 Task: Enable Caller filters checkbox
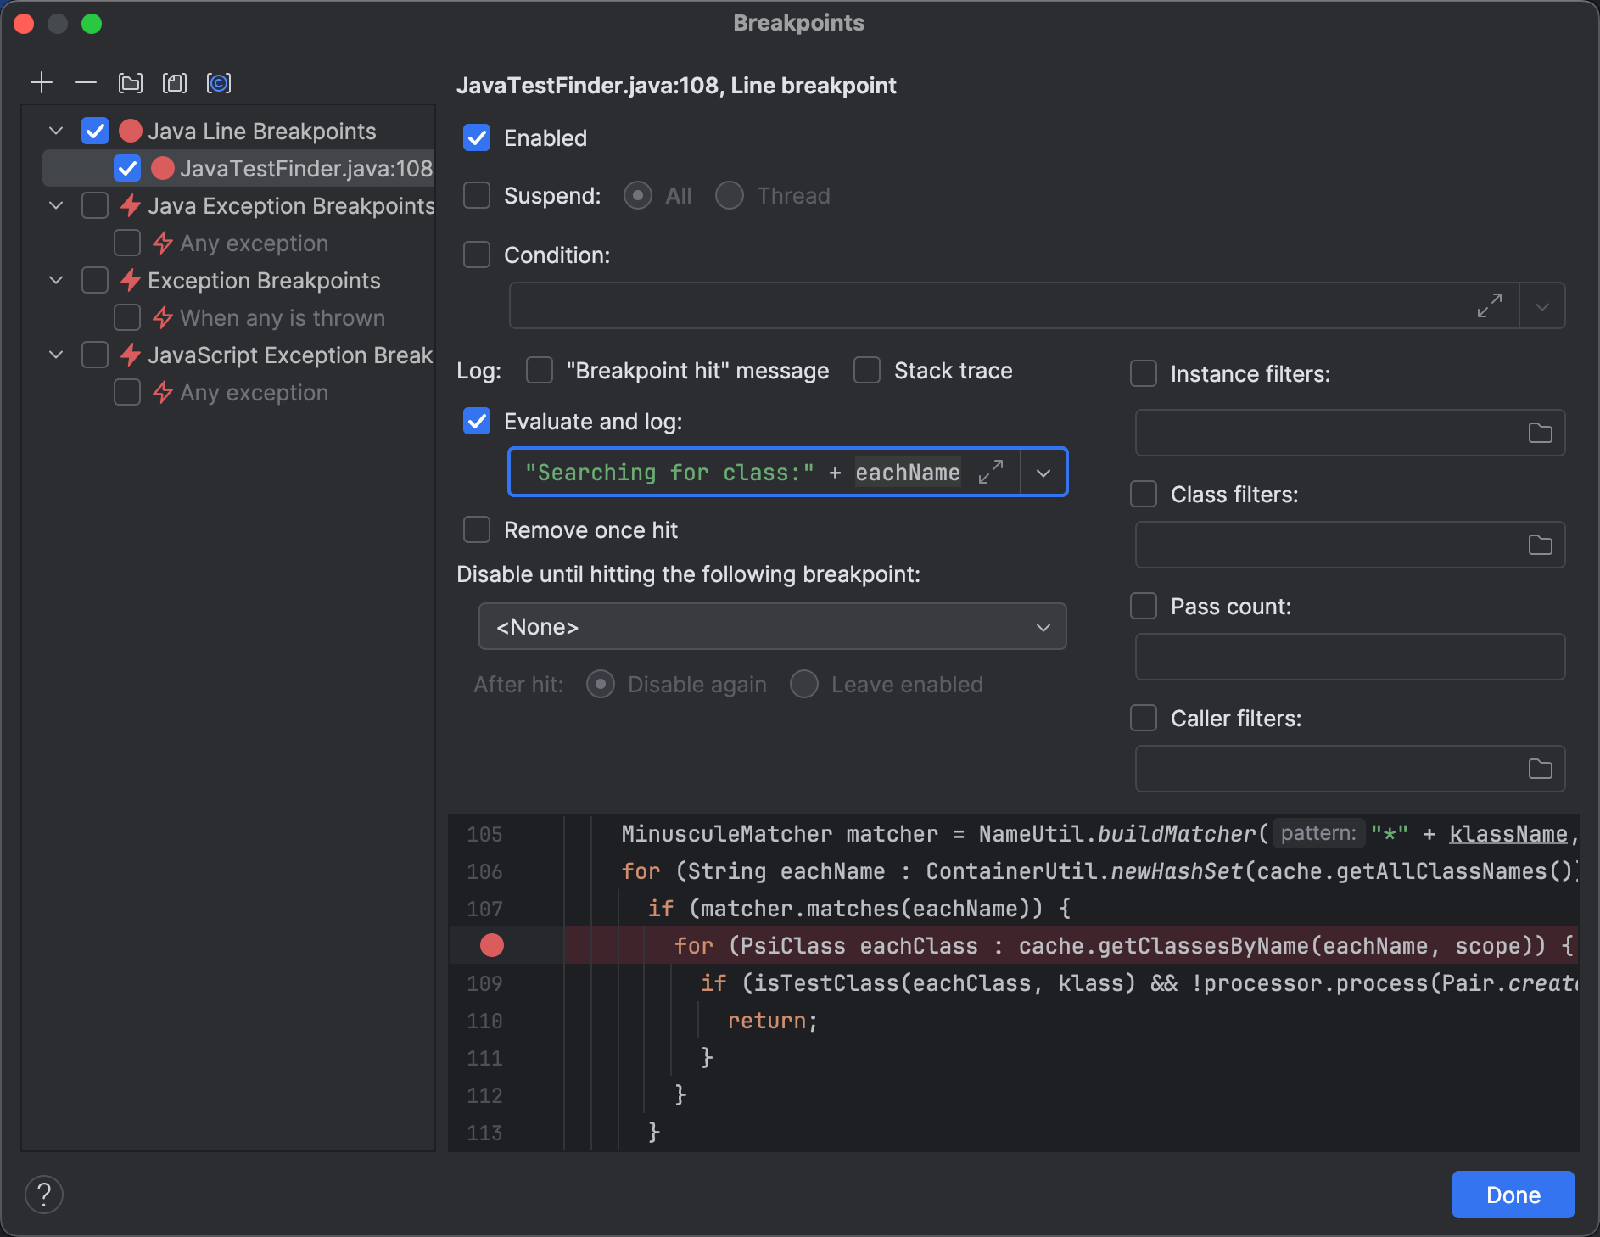[x=1143, y=718]
